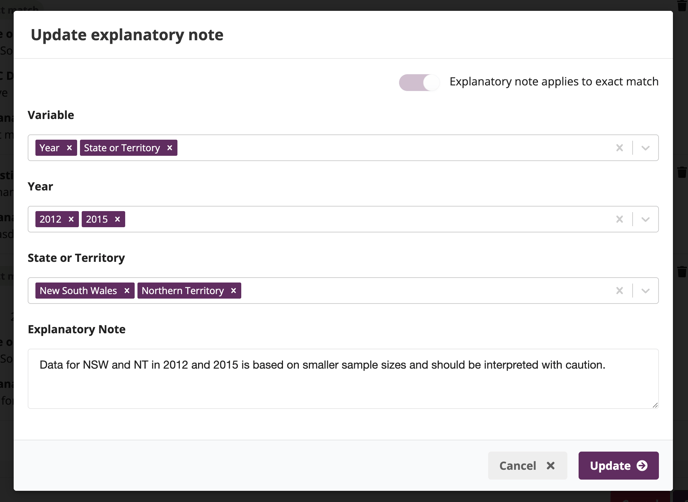Cancel updating the explanatory note
This screenshot has width=688, height=502.
[527, 466]
